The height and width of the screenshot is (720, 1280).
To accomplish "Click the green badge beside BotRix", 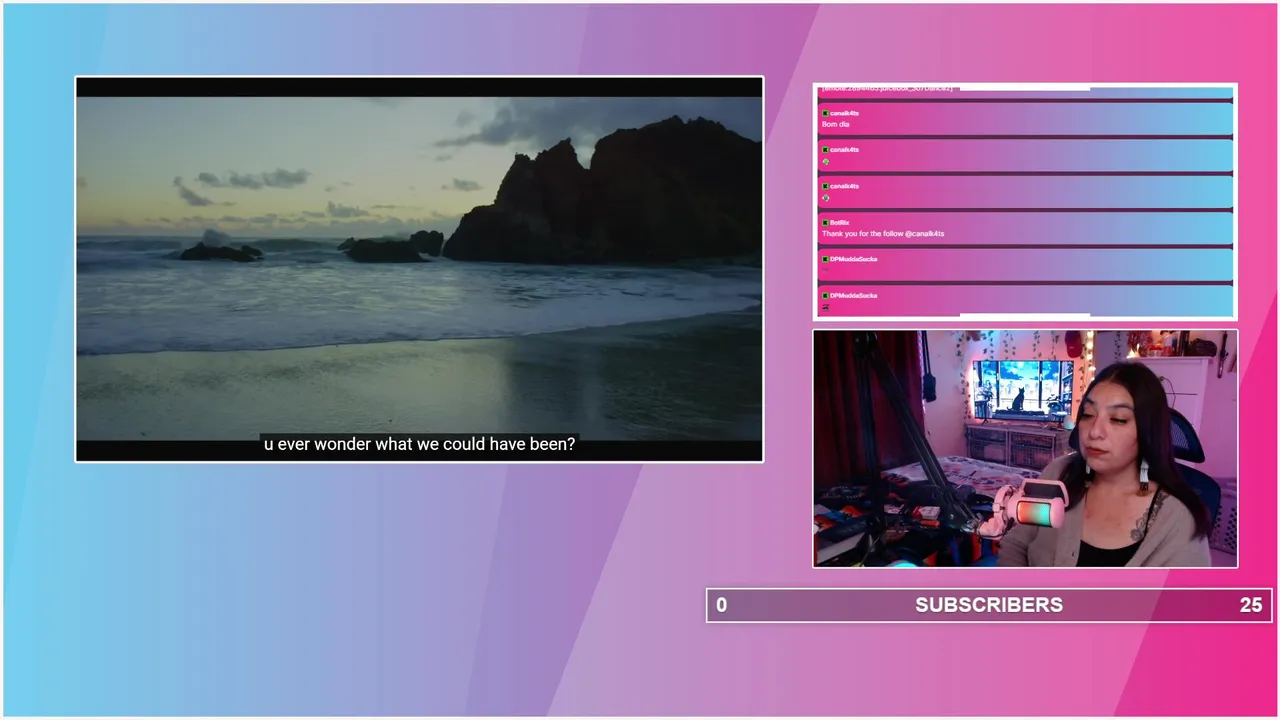I will (x=825, y=222).
